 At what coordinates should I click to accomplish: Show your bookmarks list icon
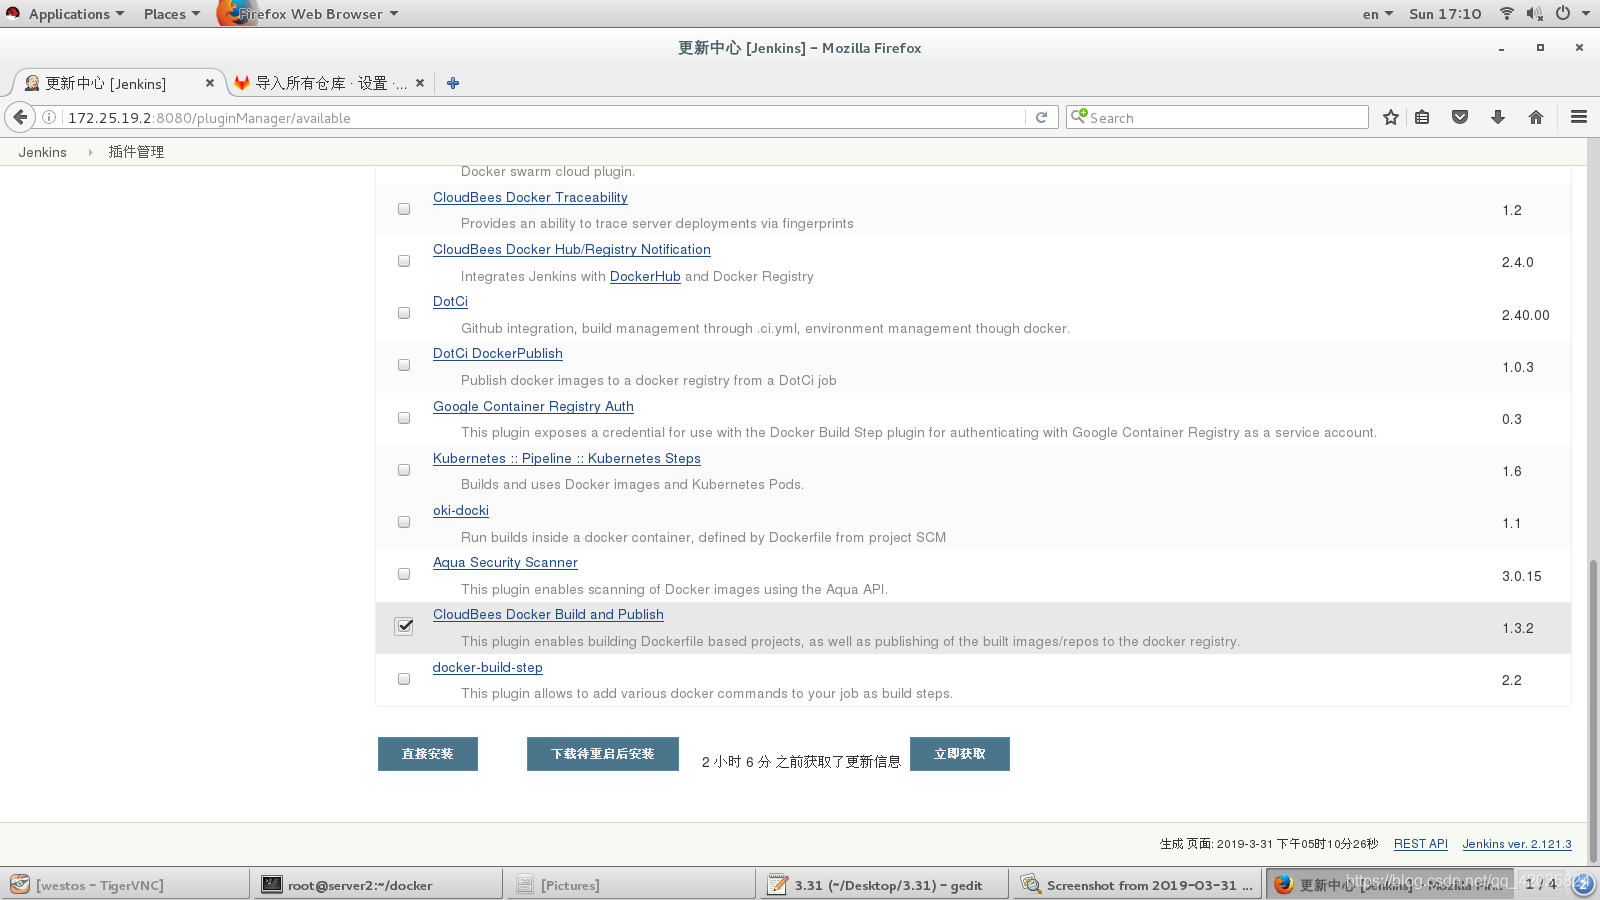1422,117
